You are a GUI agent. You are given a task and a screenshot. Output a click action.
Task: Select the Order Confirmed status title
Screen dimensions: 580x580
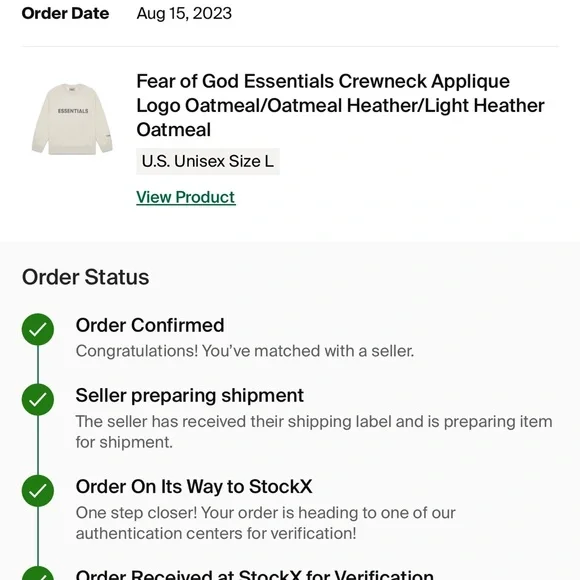150,326
